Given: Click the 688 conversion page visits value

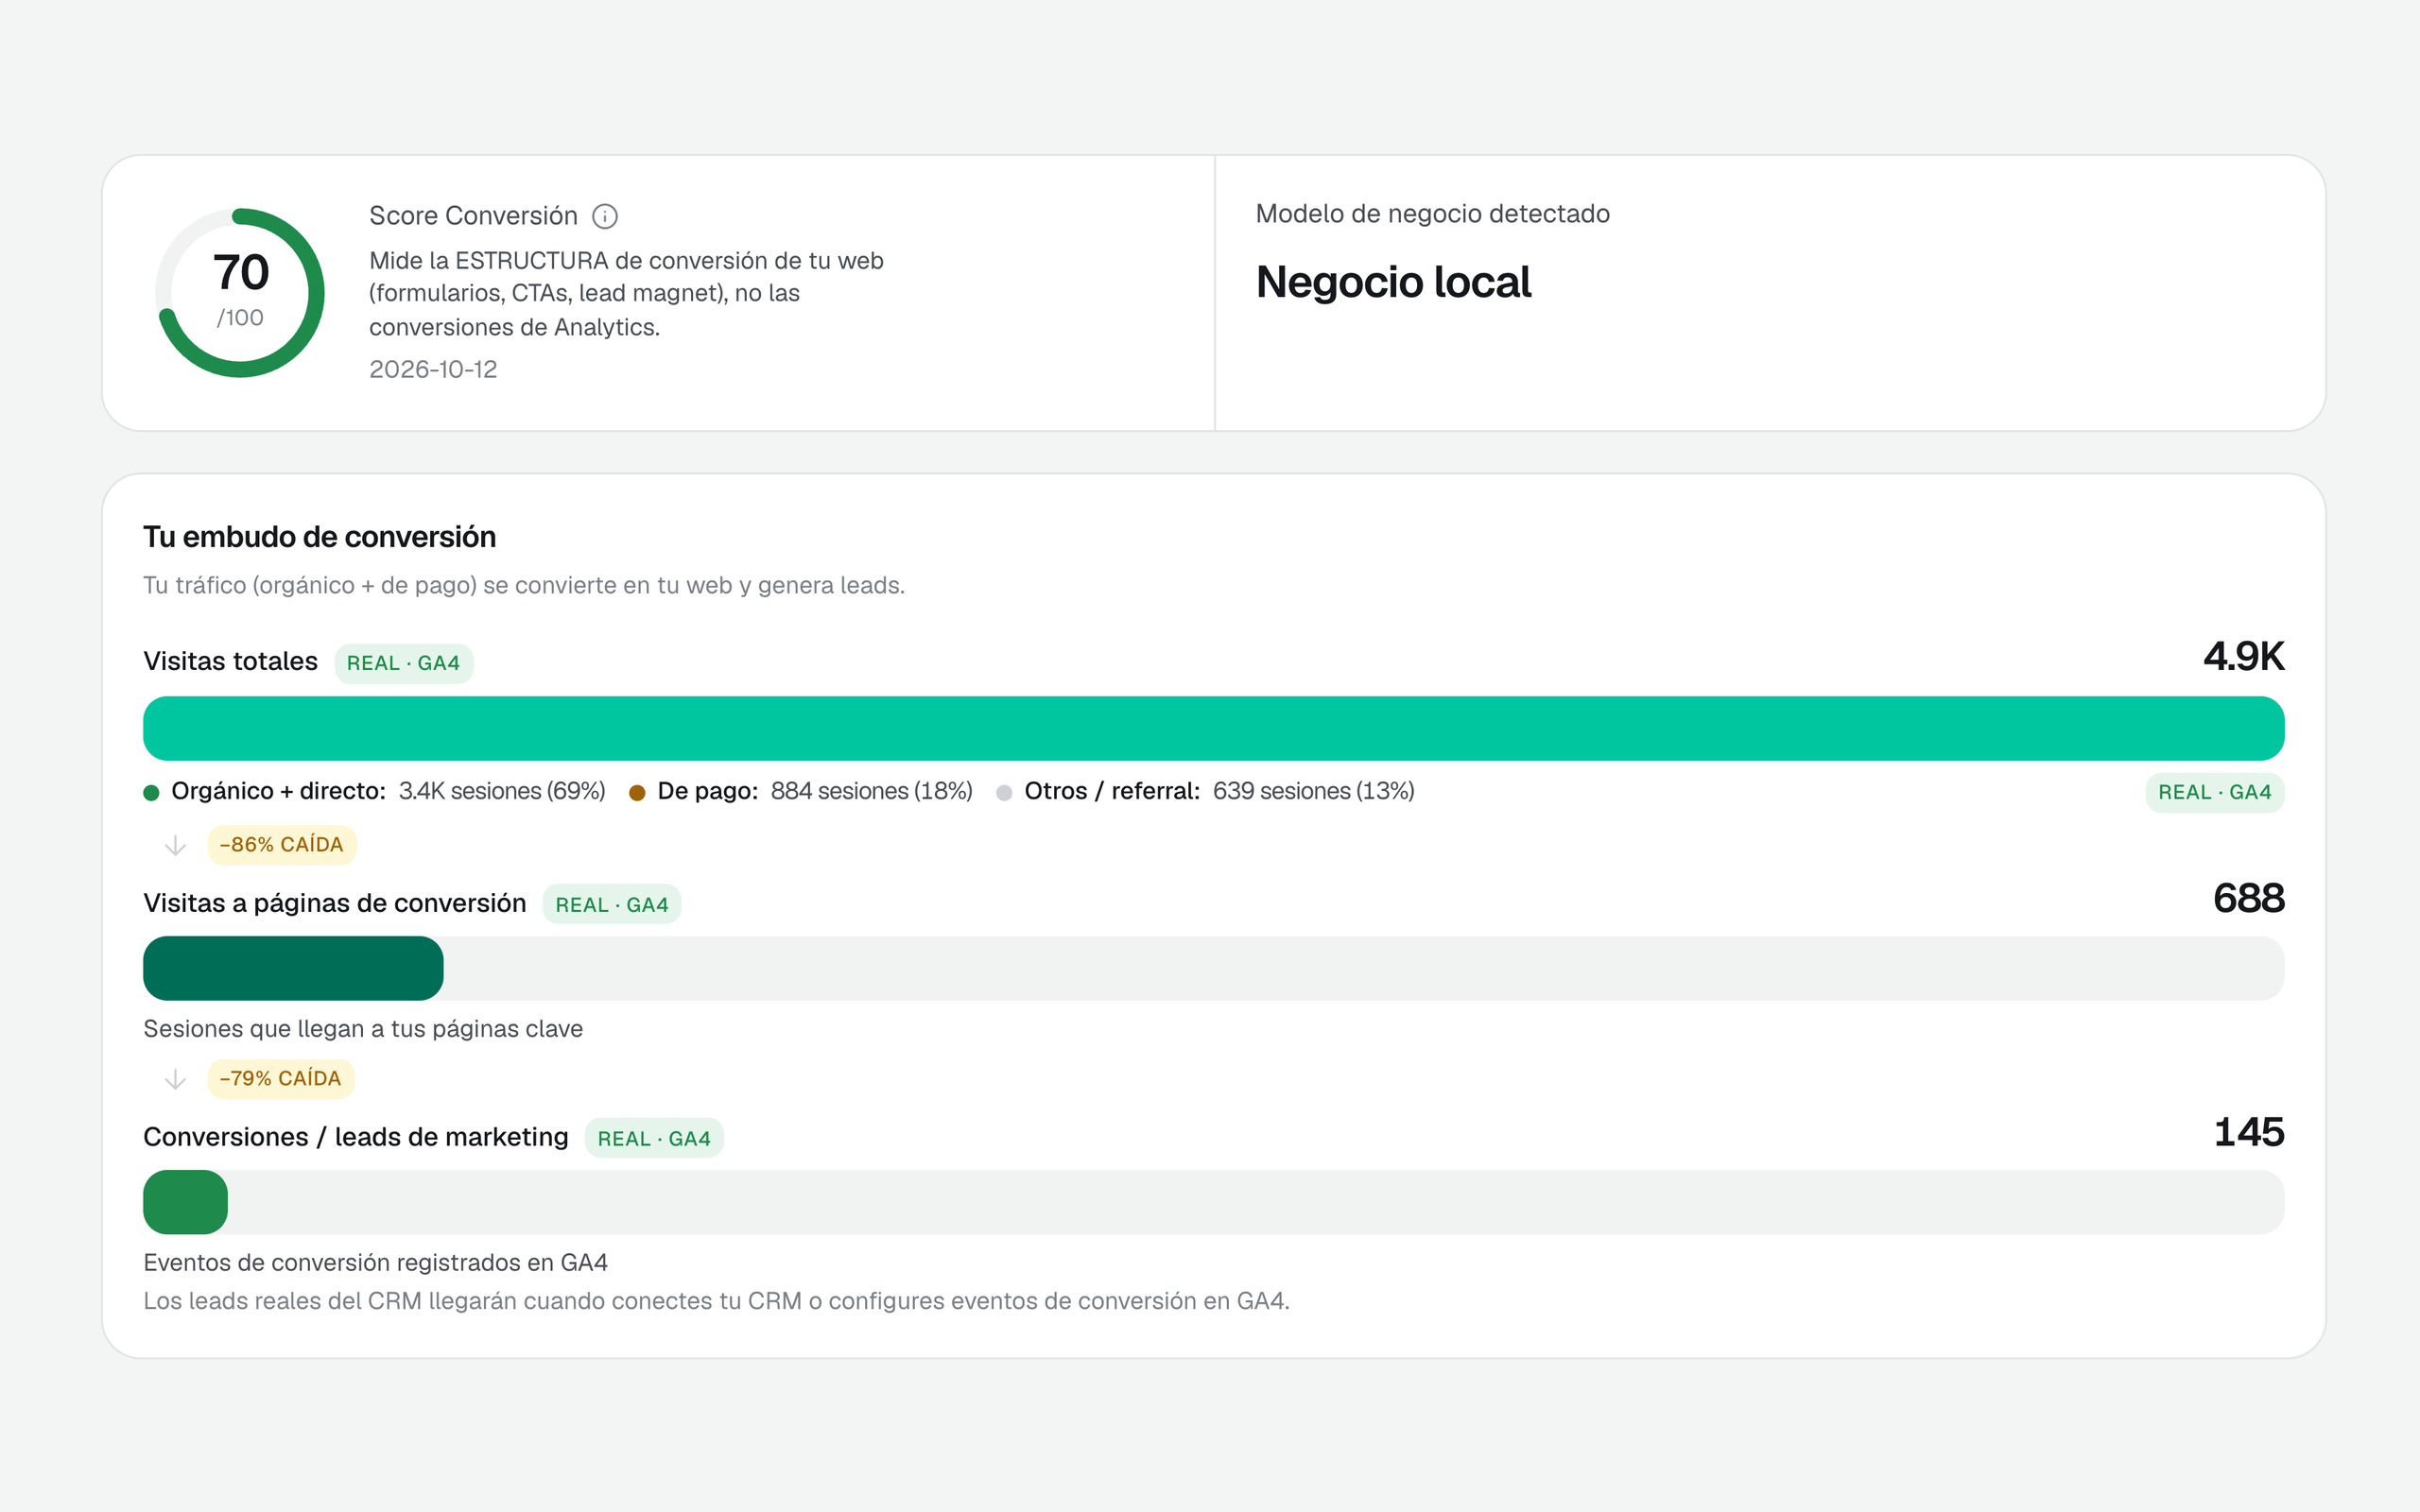Looking at the screenshot, I should [2248, 899].
